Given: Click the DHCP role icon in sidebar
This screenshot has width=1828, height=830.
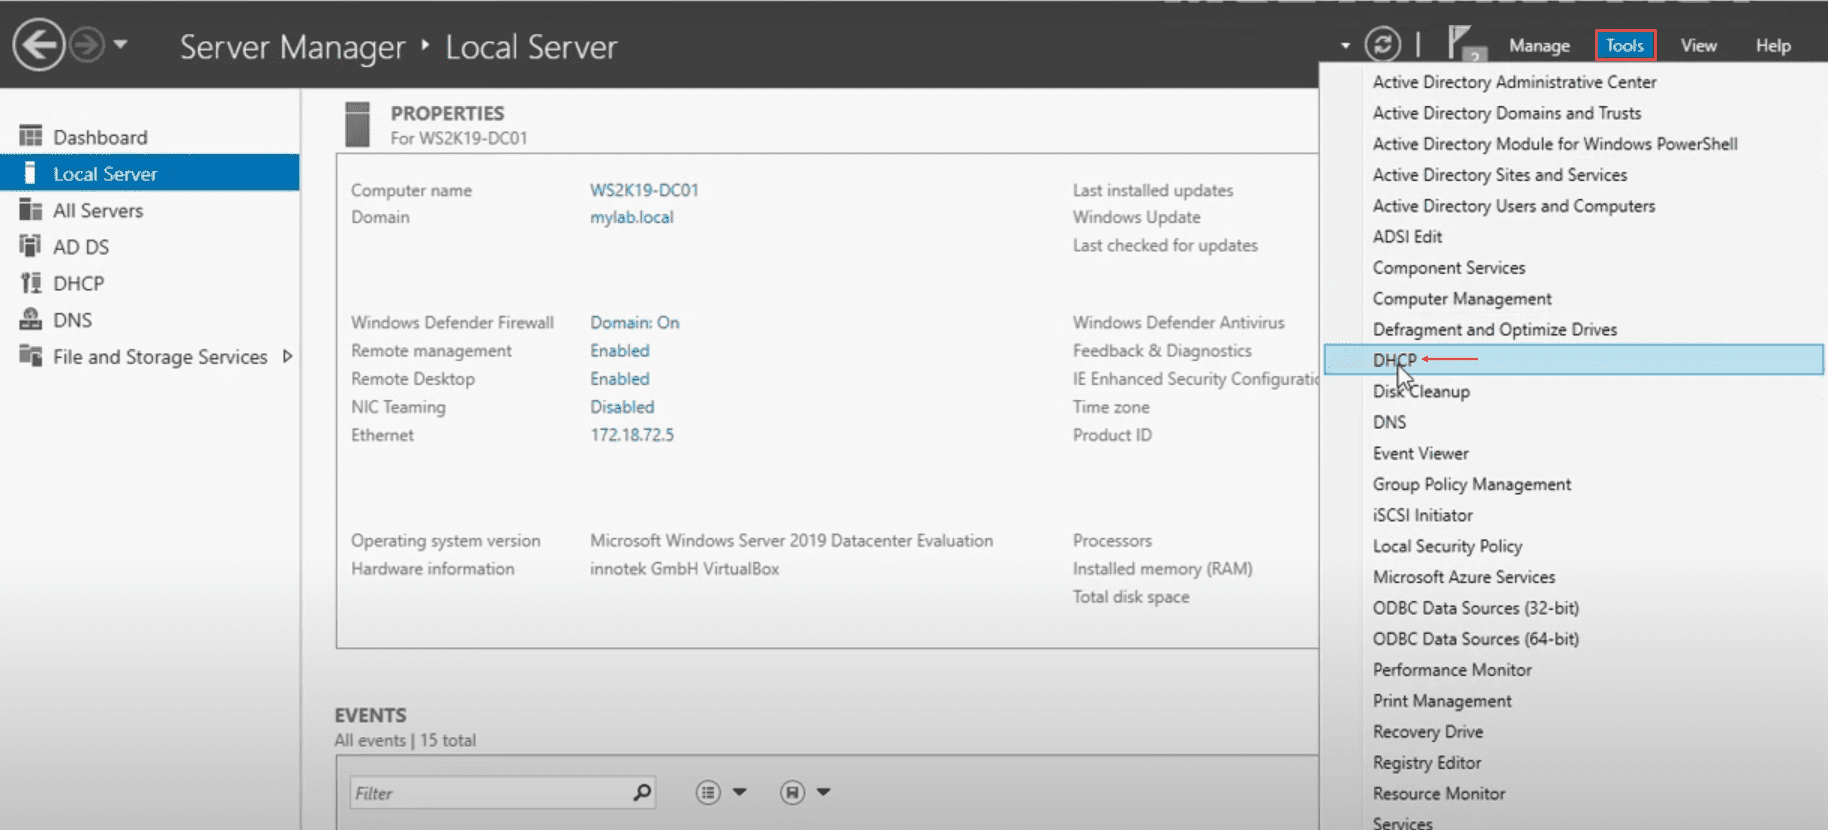Looking at the screenshot, I should (x=31, y=283).
